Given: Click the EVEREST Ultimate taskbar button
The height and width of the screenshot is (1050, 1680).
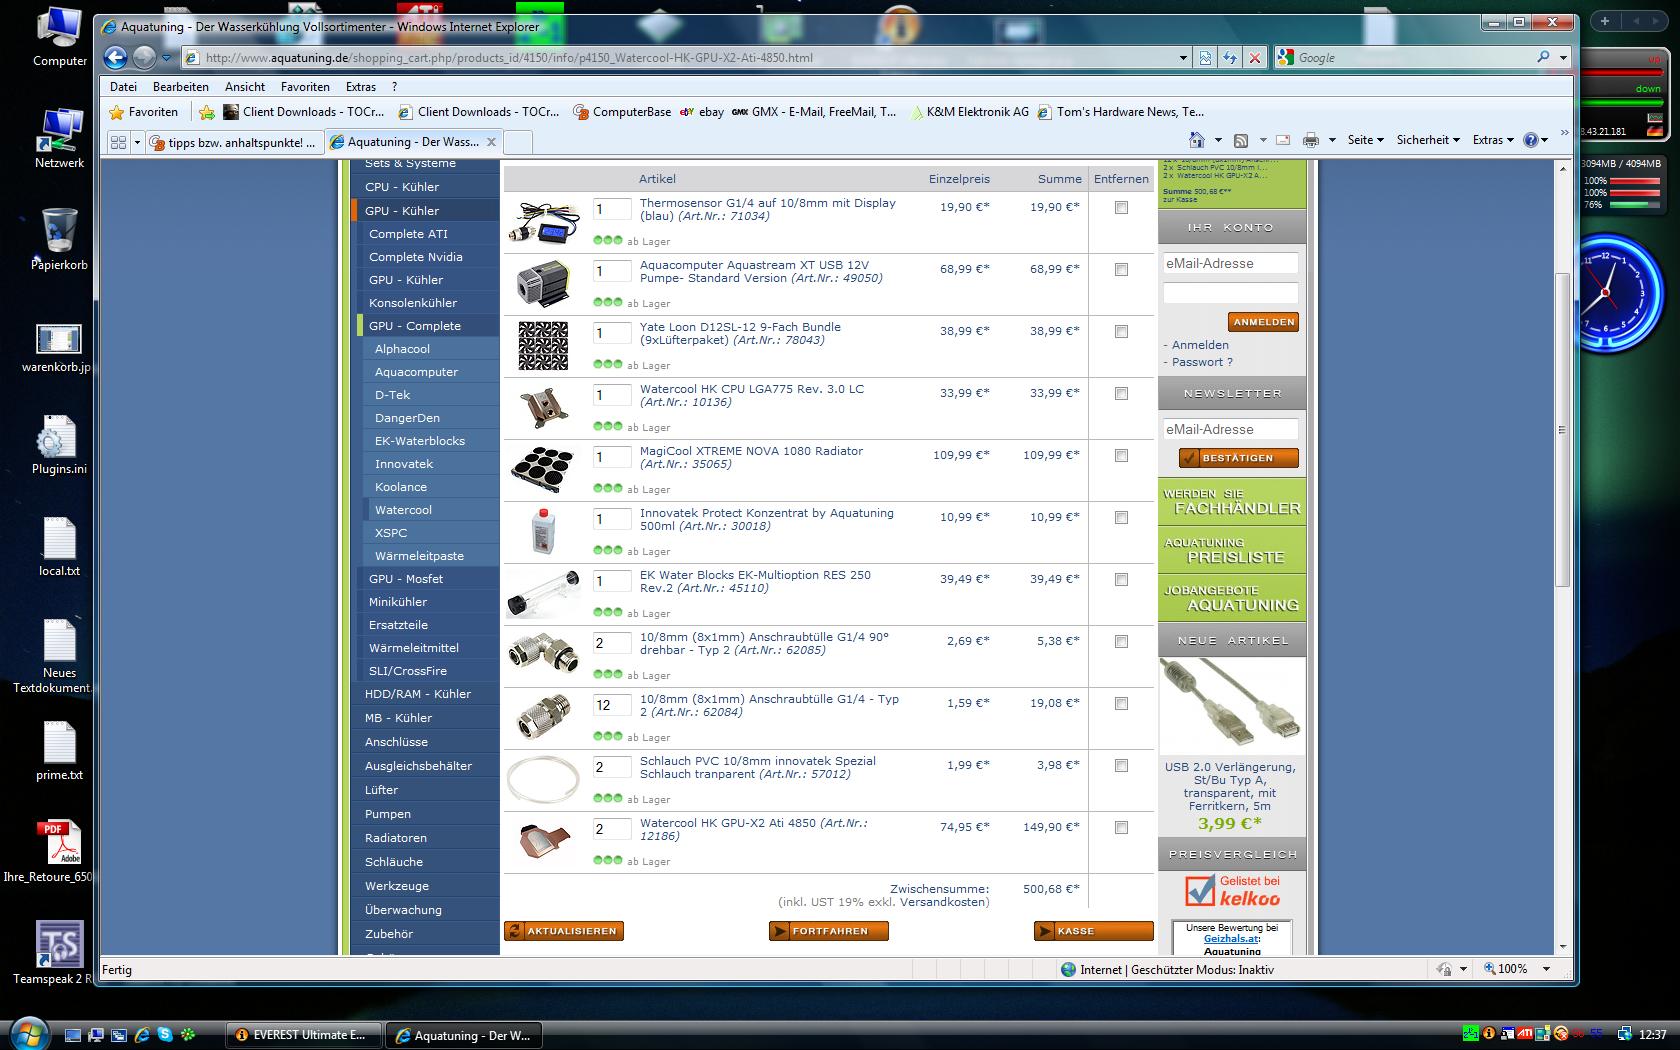Looking at the screenshot, I should coord(304,1035).
